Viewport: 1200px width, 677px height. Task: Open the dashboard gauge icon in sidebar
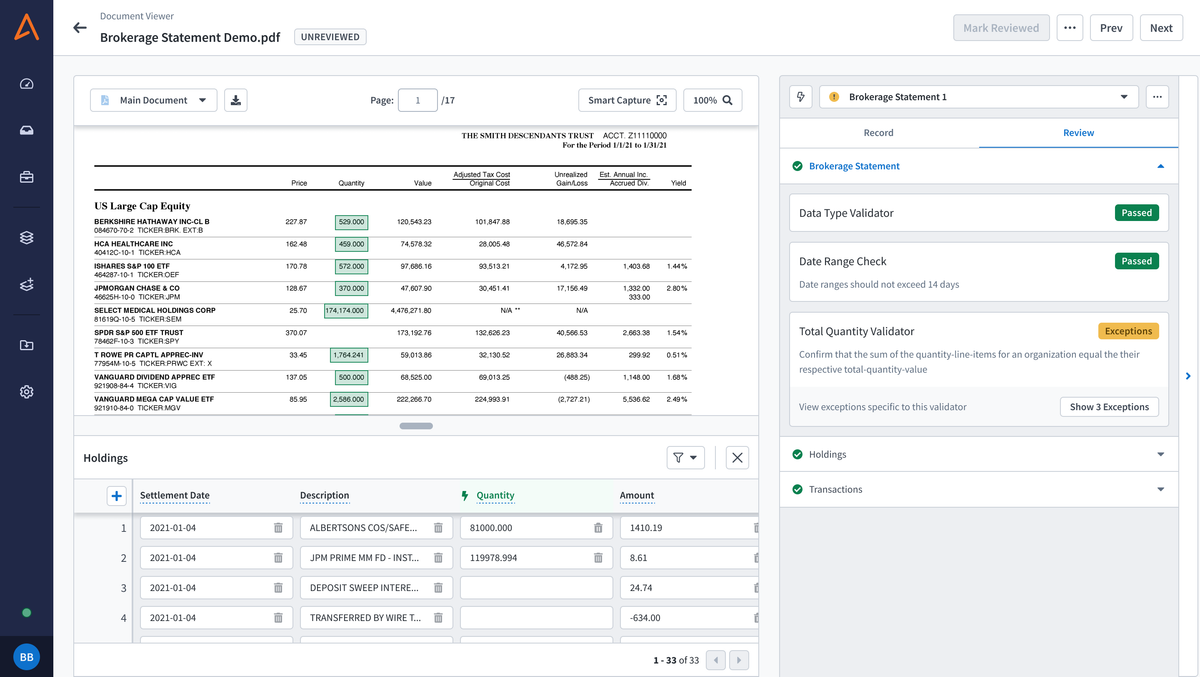27,84
